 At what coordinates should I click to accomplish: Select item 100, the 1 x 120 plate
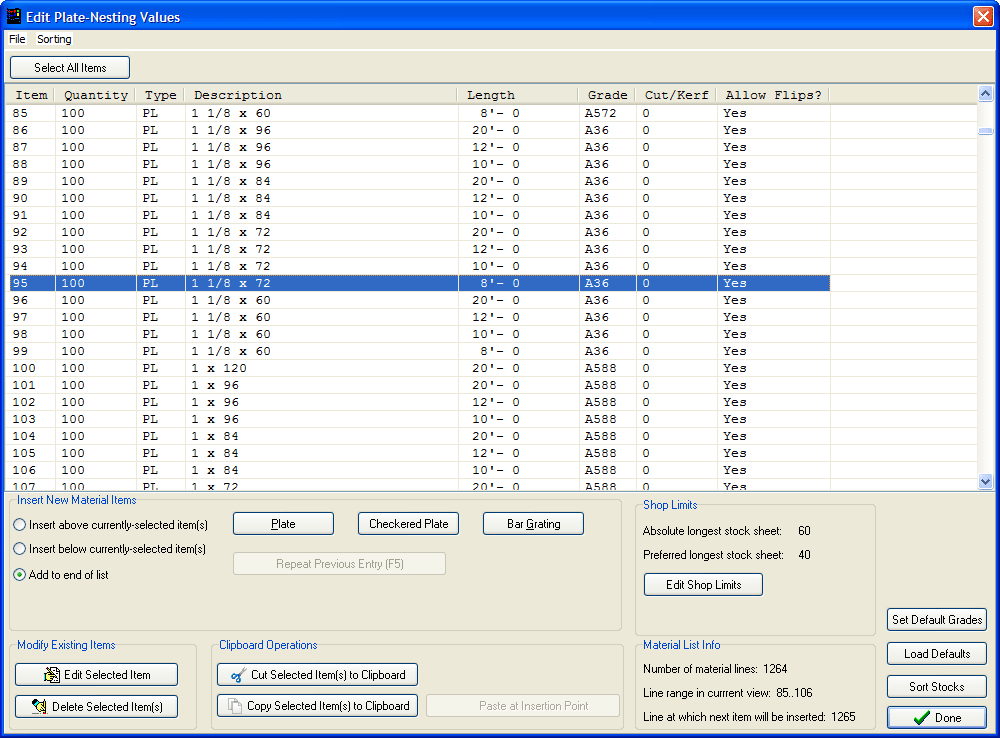(418, 368)
